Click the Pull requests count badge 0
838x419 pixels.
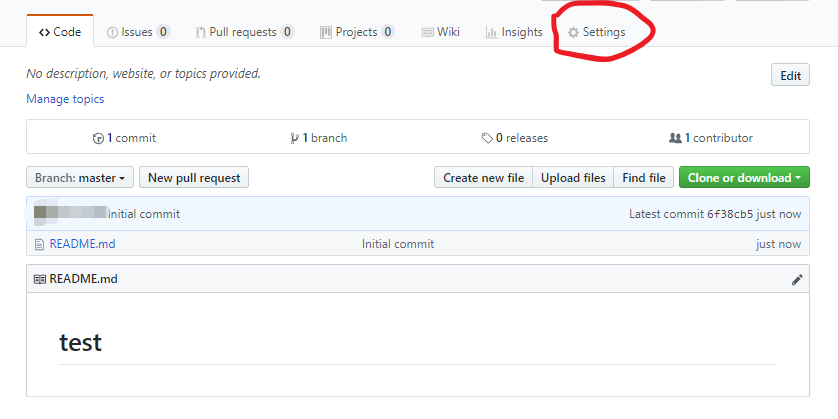pyautogui.click(x=287, y=32)
